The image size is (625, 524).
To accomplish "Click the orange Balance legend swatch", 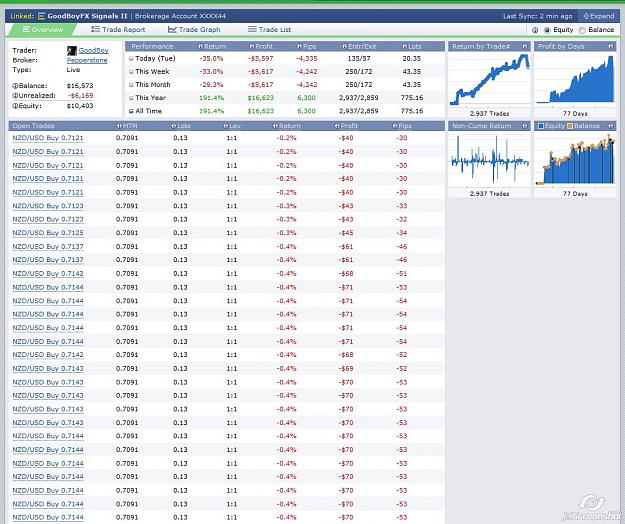I will (x=570, y=126).
